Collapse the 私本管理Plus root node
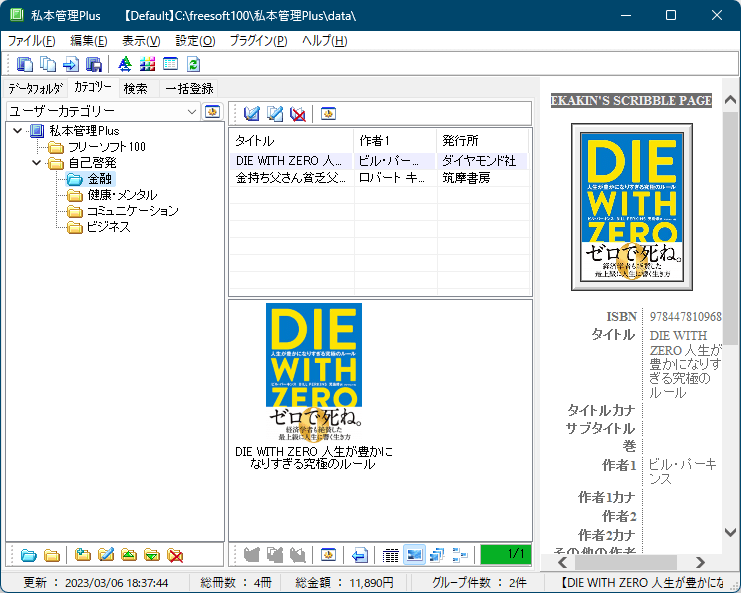This screenshot has width=741, height=593. [x=18, y=131]
